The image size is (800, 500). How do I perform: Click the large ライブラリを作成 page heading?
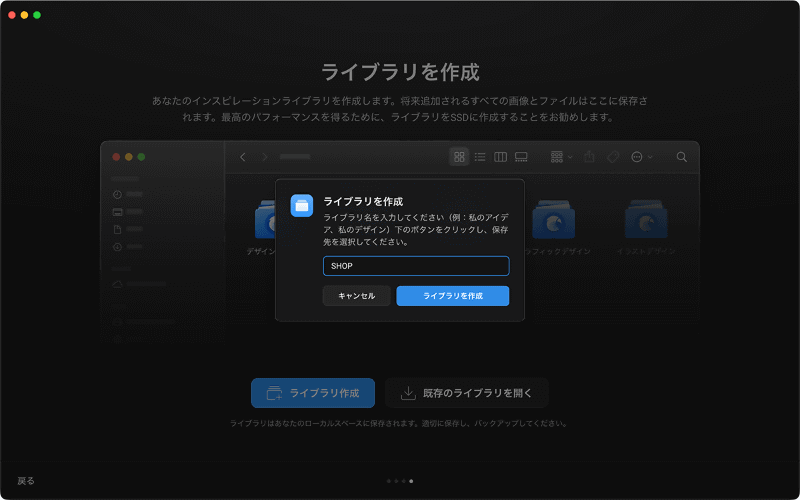coord(400,72)
